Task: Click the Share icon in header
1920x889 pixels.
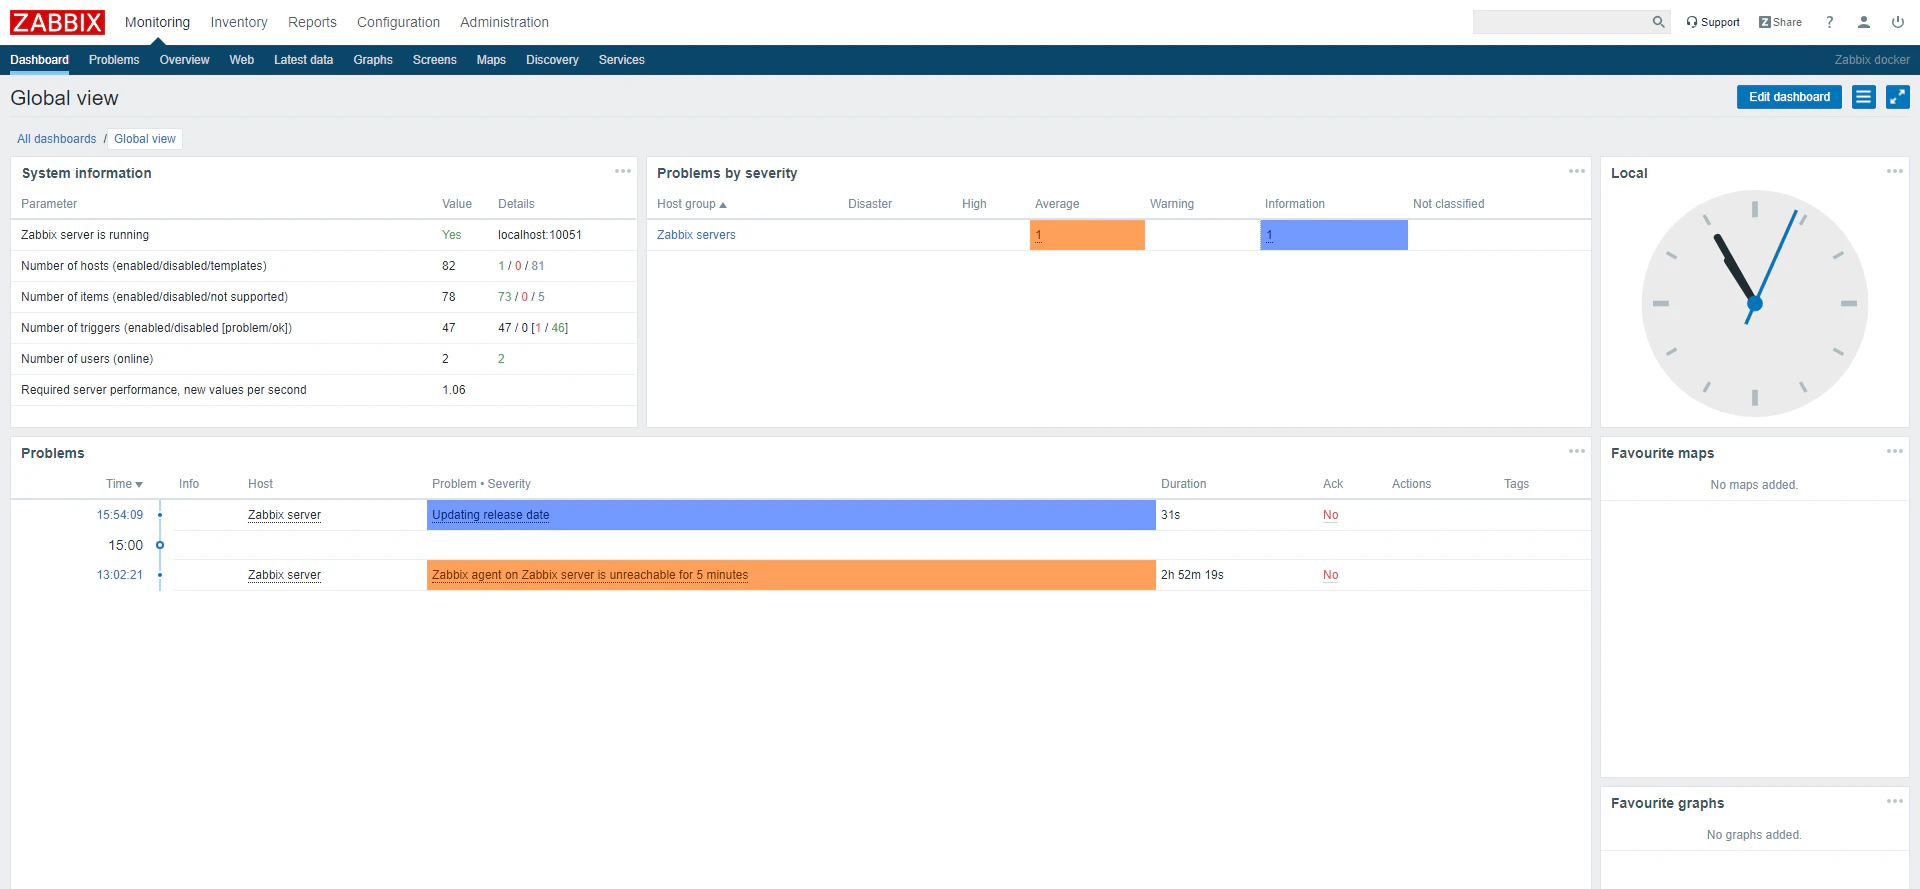Action: [1780, 22]
